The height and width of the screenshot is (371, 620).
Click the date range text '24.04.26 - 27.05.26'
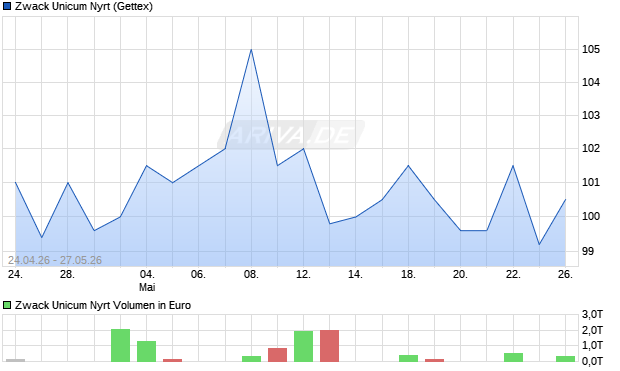pos(55,260)
